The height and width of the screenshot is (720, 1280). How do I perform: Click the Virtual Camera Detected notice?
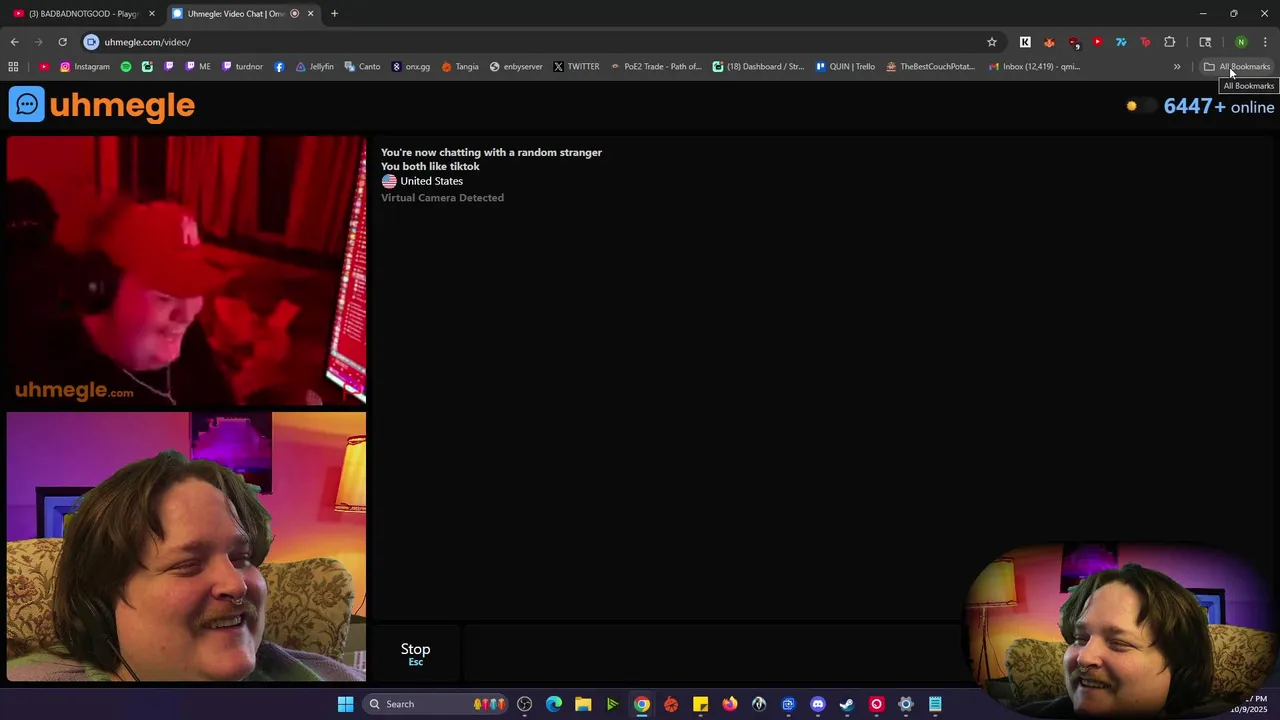[442, 198]
